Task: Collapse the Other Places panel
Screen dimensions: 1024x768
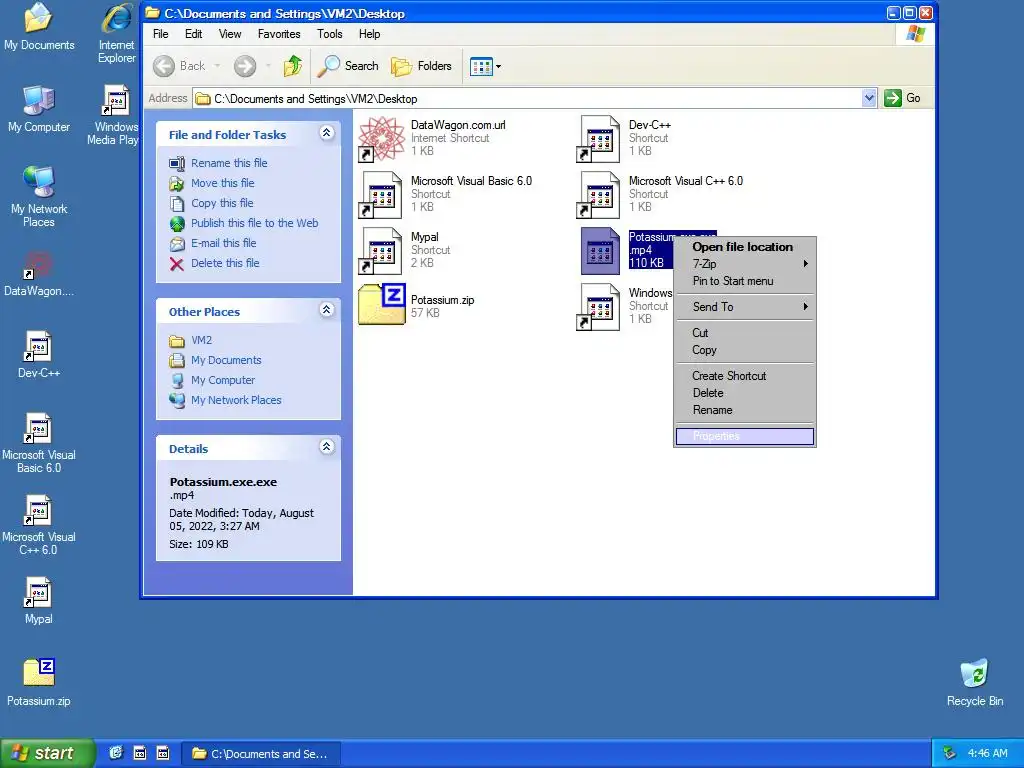Action: coord(327,310)
